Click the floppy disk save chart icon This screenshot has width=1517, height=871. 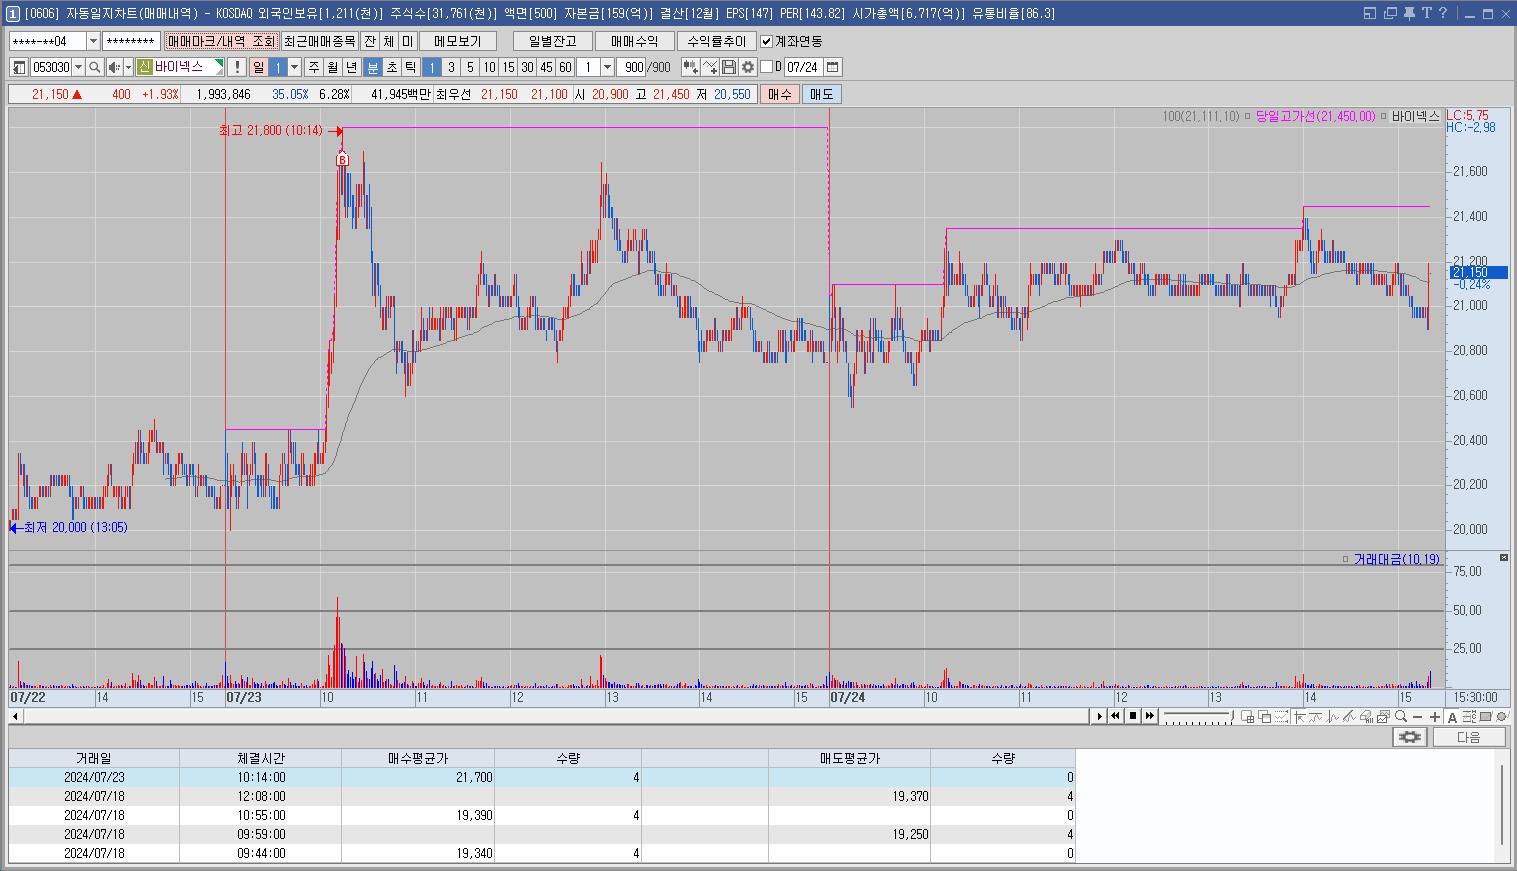pos(729,67)
